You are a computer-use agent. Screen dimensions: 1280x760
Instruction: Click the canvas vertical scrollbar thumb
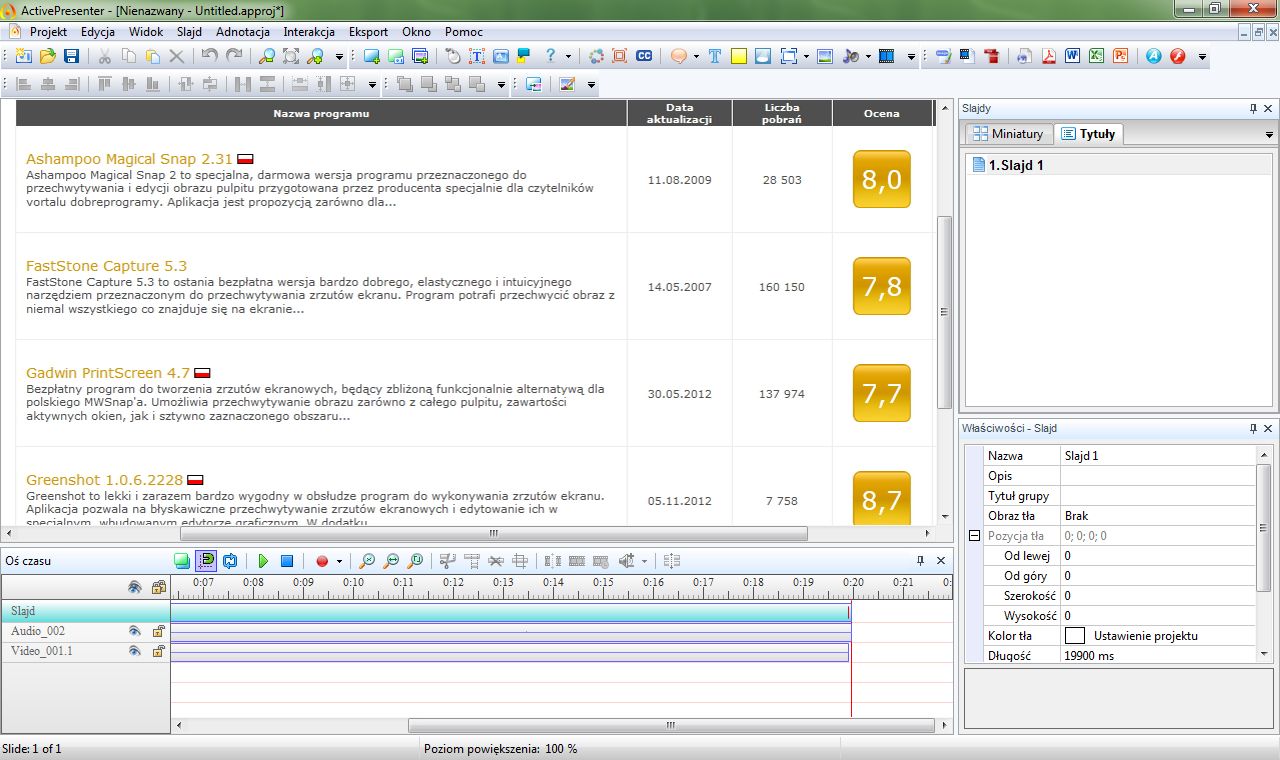coord(944,311)
